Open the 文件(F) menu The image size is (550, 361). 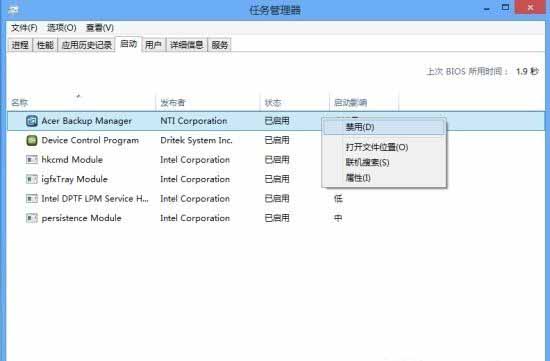(24, 28)
